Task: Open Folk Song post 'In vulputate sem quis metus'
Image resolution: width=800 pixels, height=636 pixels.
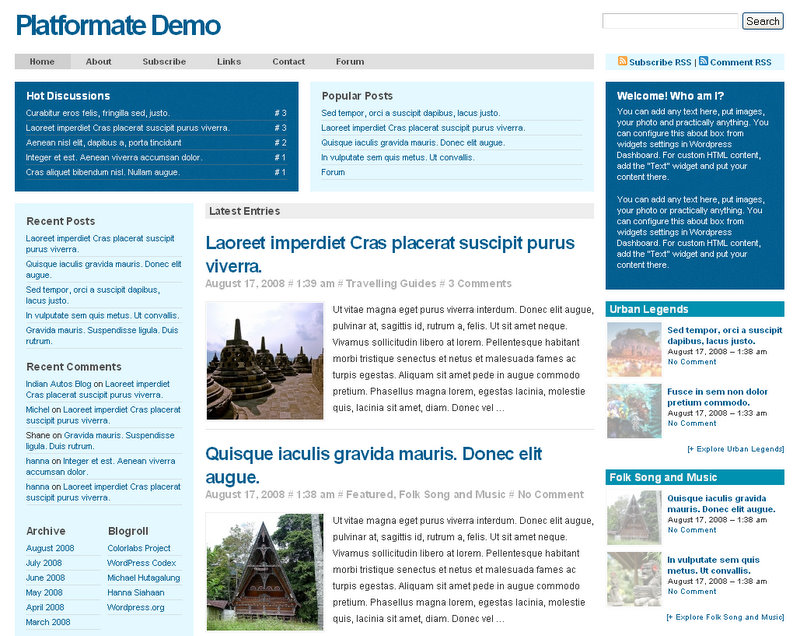Action: (x=713, y=565)
